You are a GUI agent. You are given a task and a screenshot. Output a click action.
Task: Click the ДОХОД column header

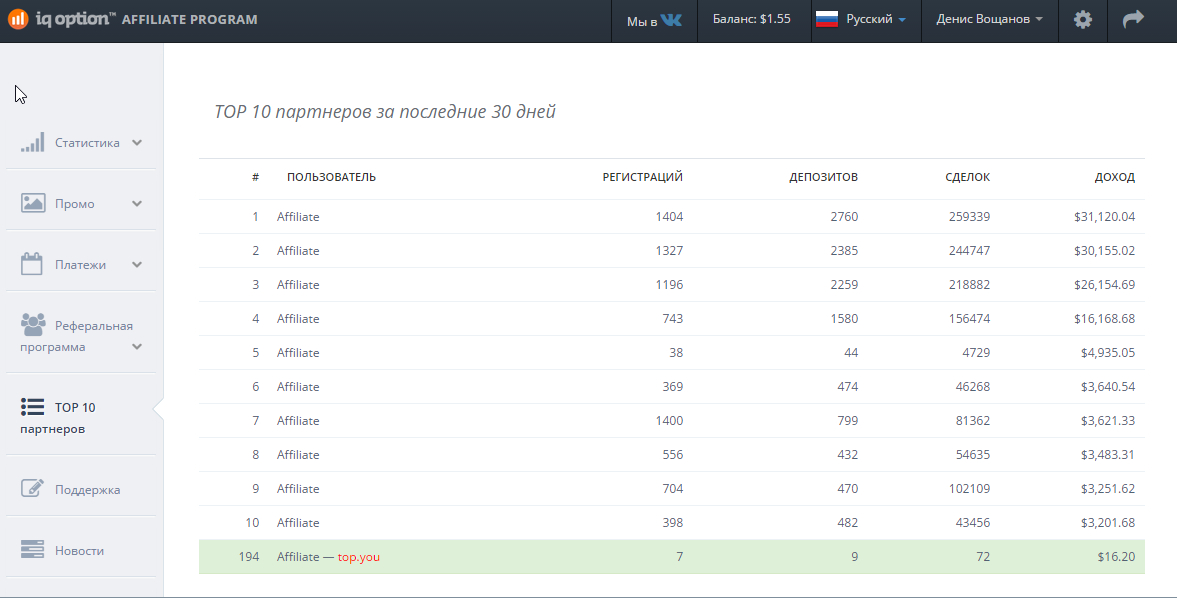tap(1114, 177)
